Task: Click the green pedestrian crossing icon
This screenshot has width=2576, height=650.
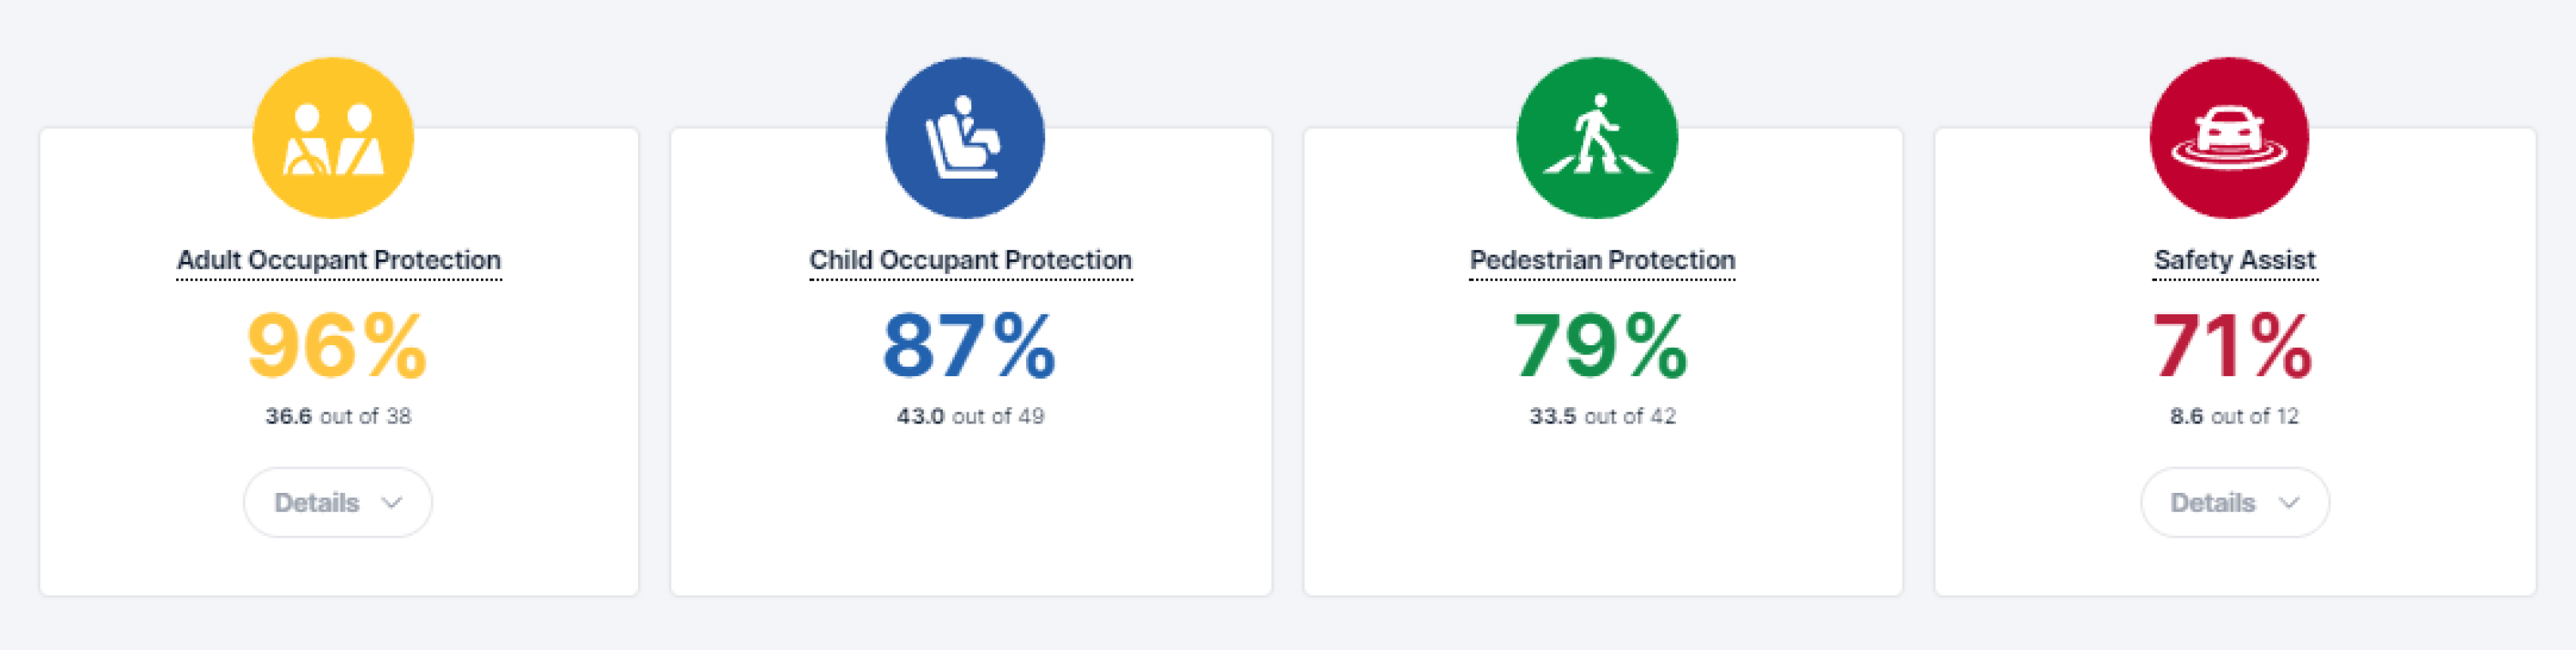Action: coord(1597,138)
